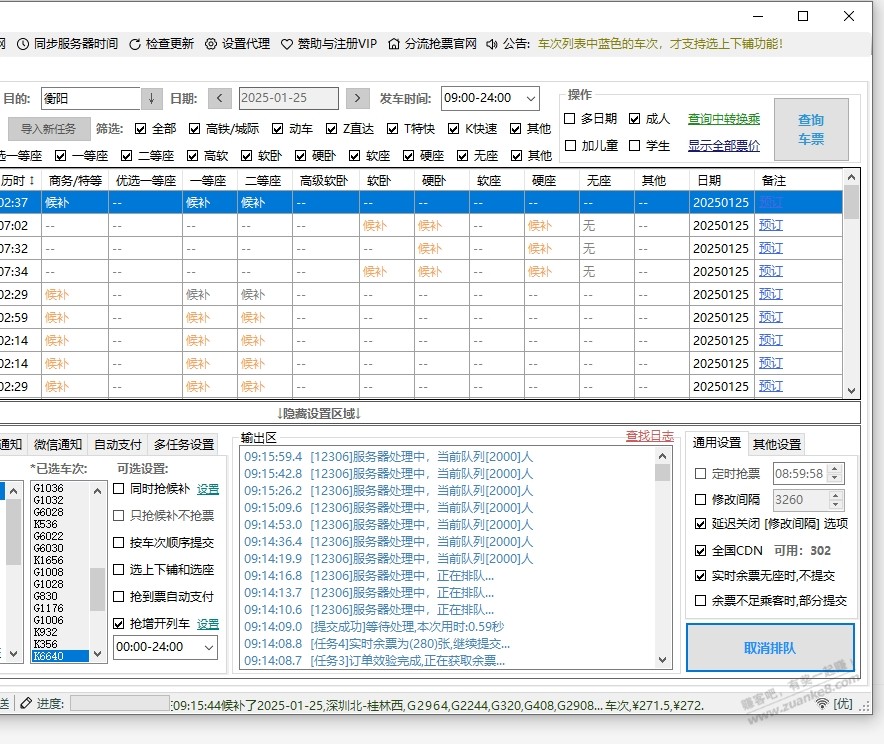The image size is (884, 744).
Task: Enable the multi-date checkbox
Action: point(570,118)
